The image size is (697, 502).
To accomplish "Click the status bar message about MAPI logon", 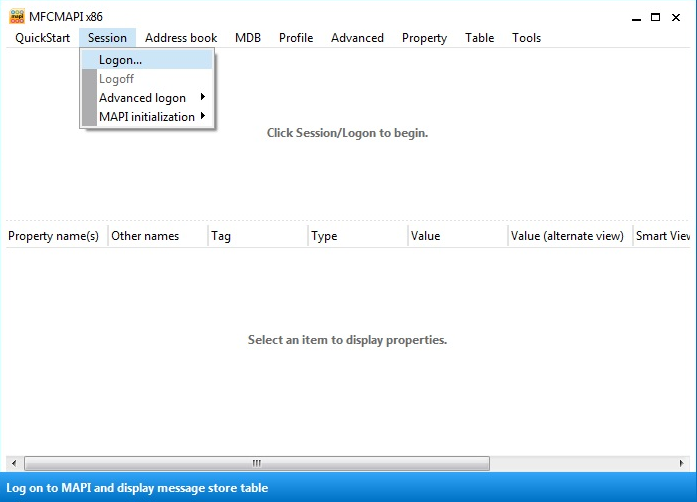I will pyautogui.click(x=137, y=488).
